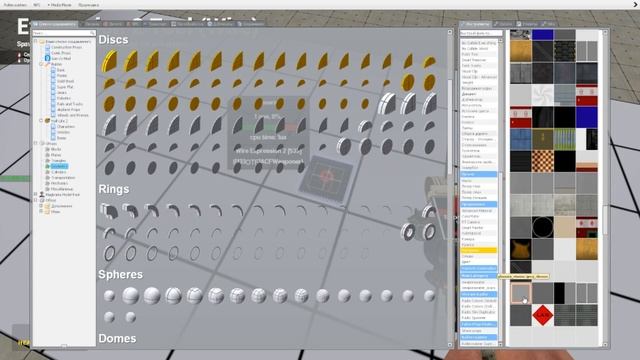640x360 pixels.
Task: Expand the Model Pack node with the person icon
Action: (36, 195)
